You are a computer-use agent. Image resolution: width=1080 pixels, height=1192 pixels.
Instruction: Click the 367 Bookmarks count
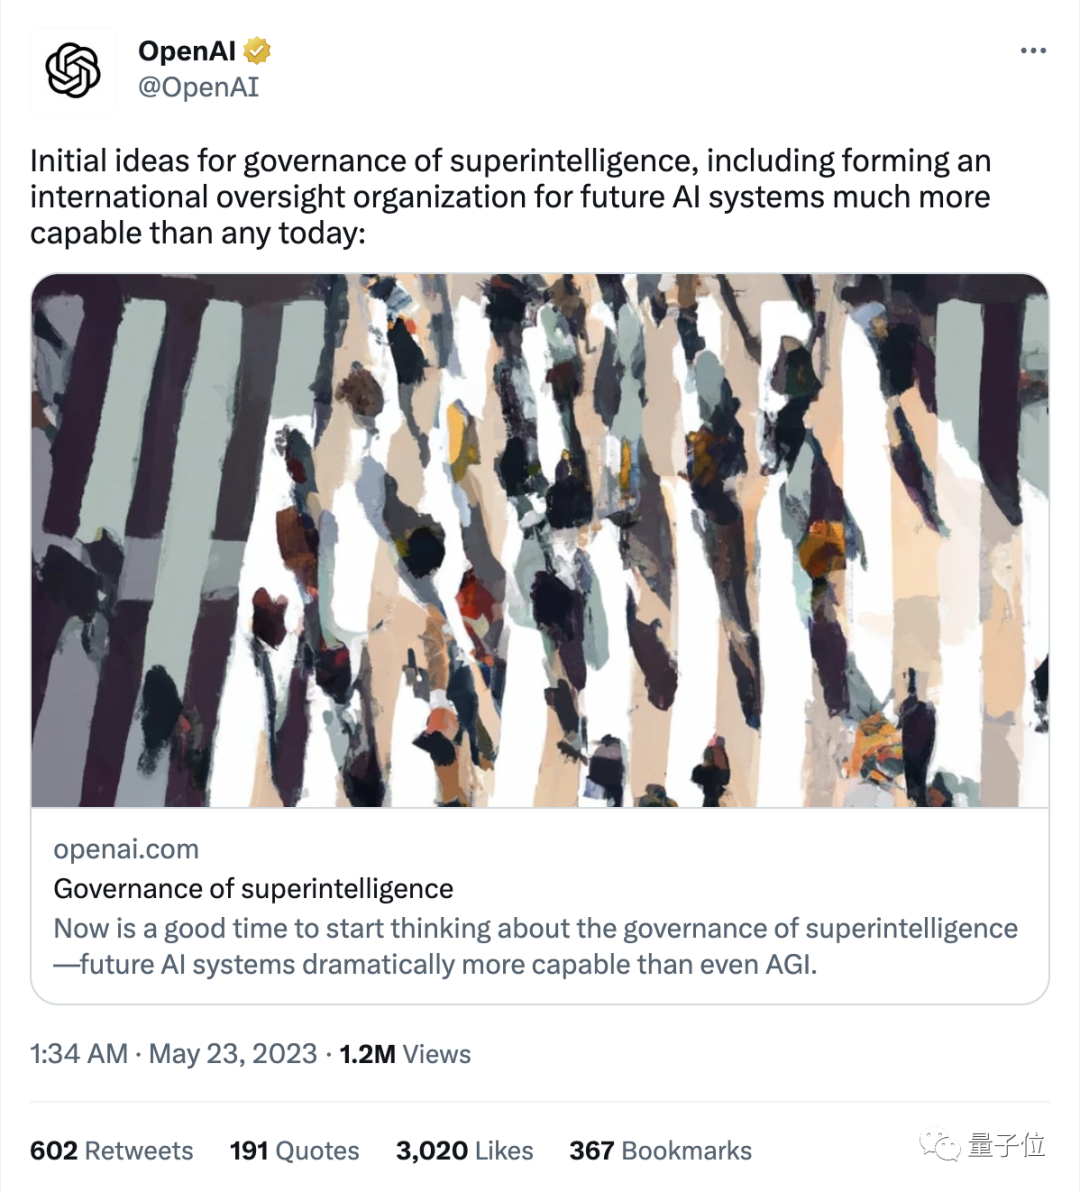click(x=660, y=1151)
